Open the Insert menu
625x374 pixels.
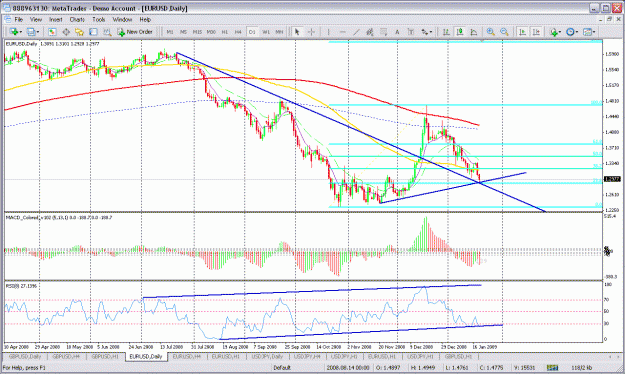pos(56,19)
